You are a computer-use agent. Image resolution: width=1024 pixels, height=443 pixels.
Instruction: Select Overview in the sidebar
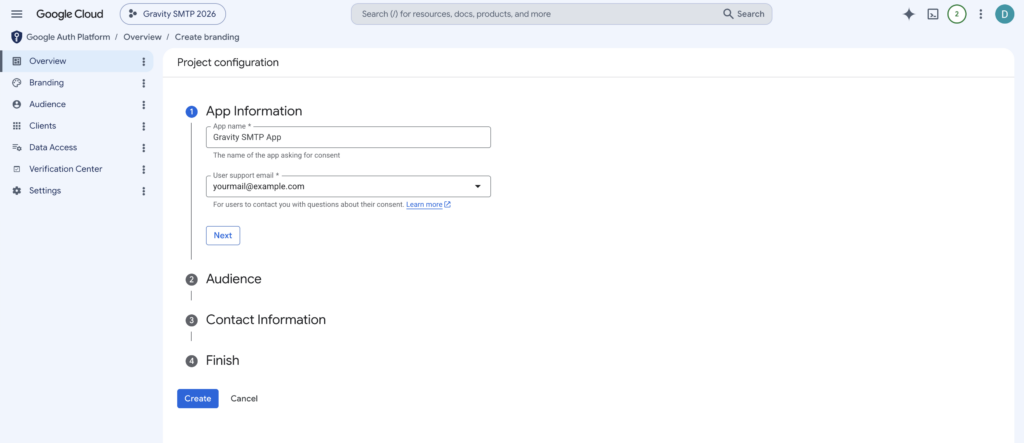pos(76,61)
